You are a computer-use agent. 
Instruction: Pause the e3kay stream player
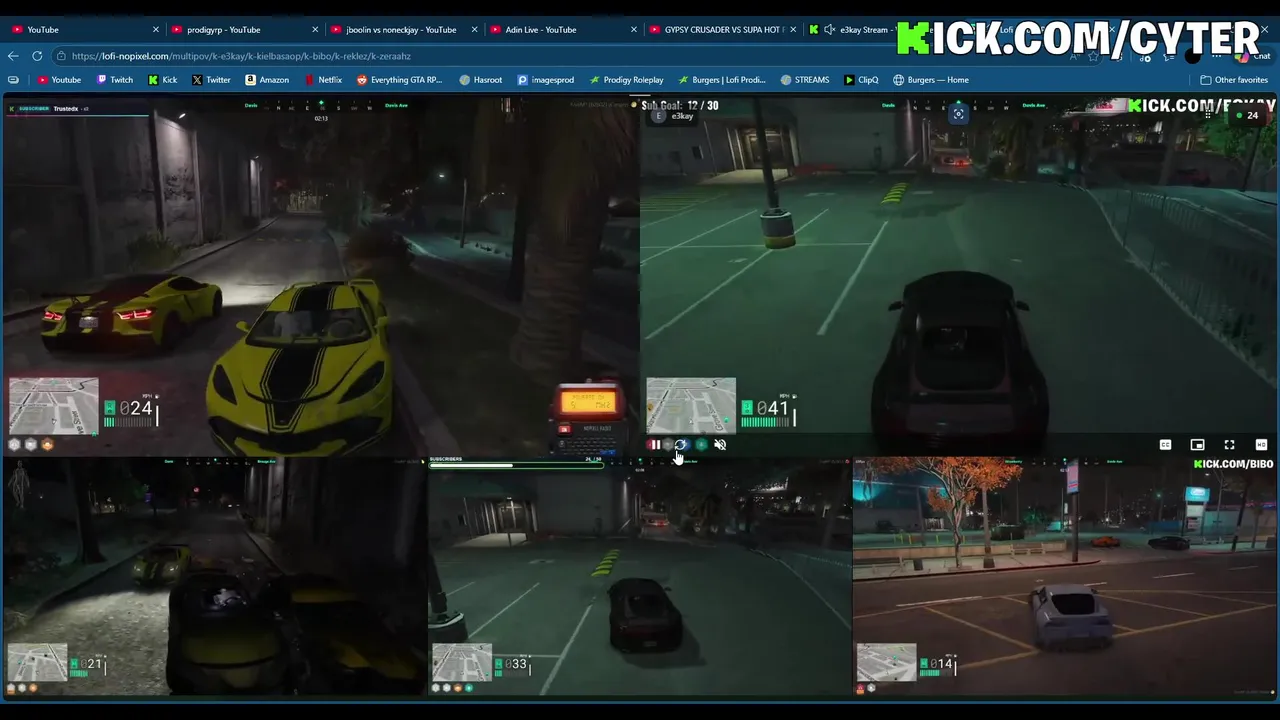(x=655, y=445)
